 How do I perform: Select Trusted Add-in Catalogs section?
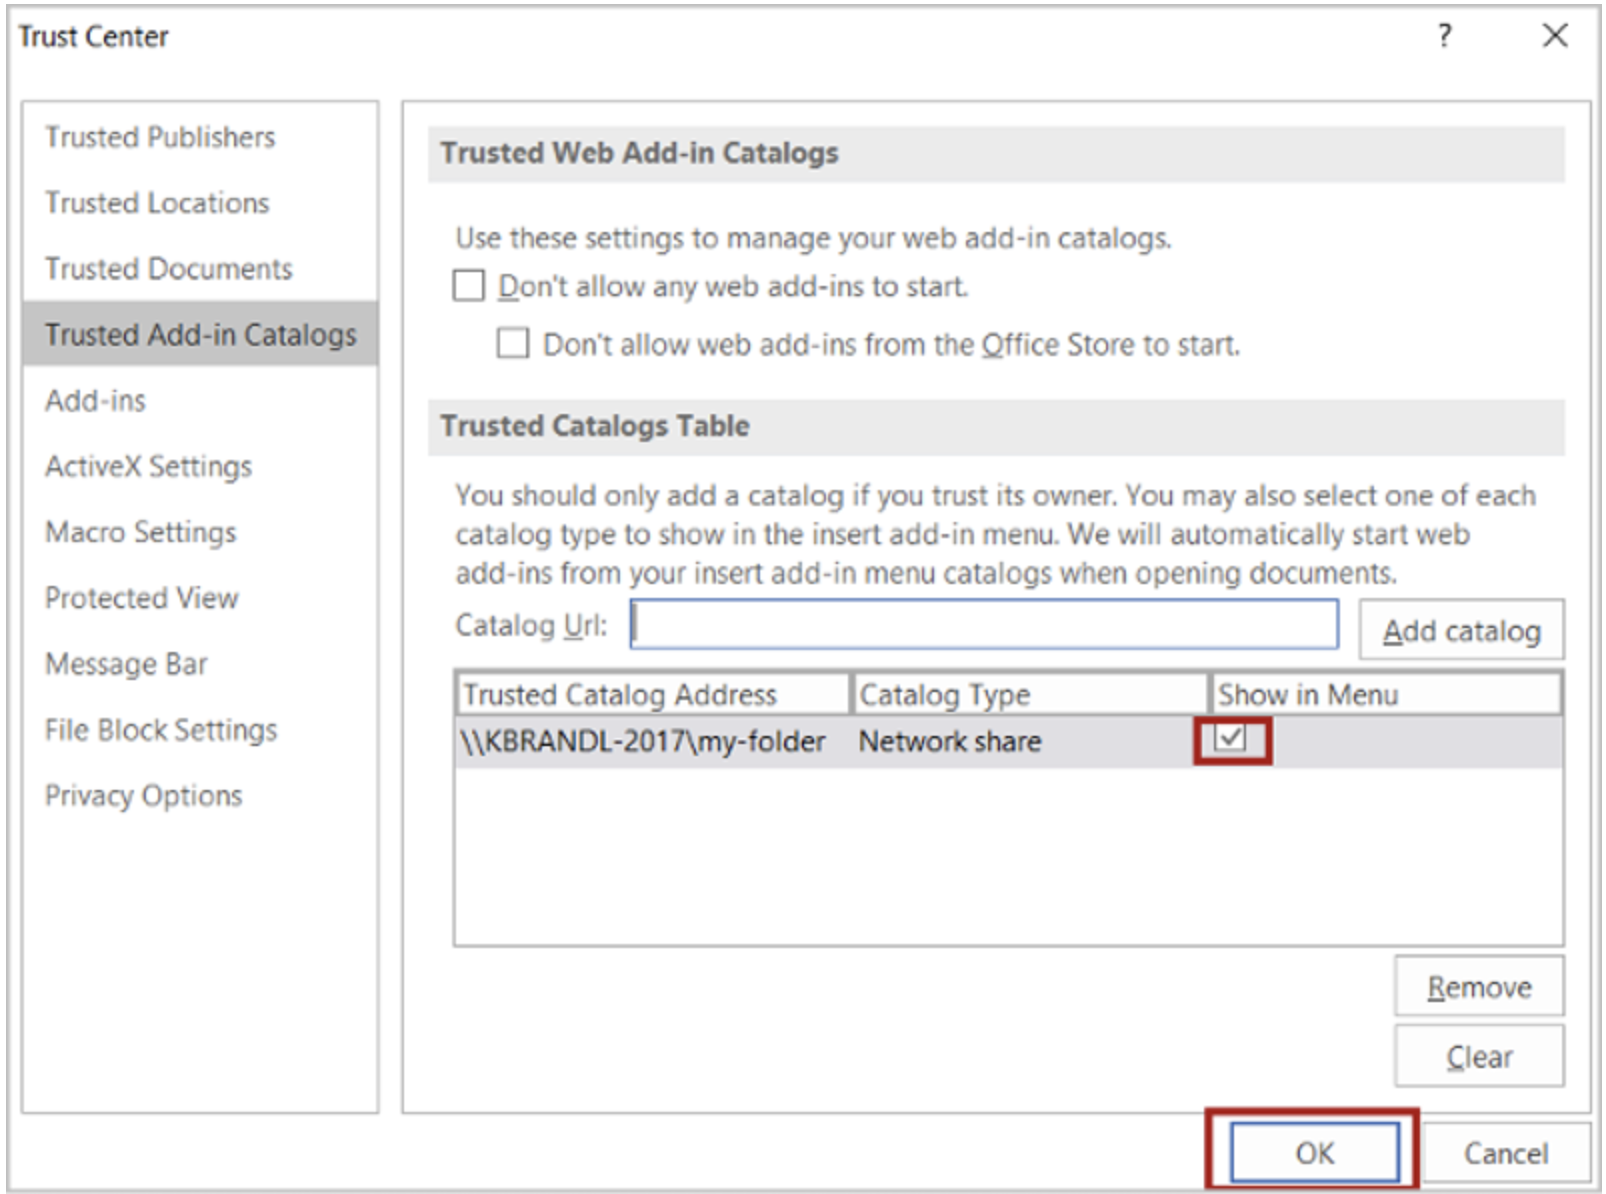click(x=200, y=335)
